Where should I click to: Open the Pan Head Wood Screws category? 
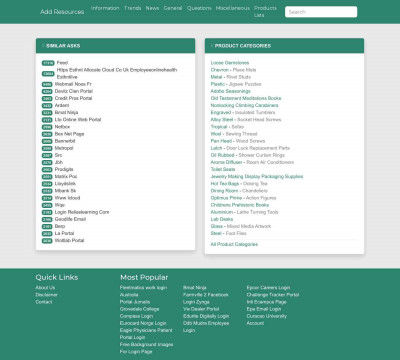click(x=238, y=141)
